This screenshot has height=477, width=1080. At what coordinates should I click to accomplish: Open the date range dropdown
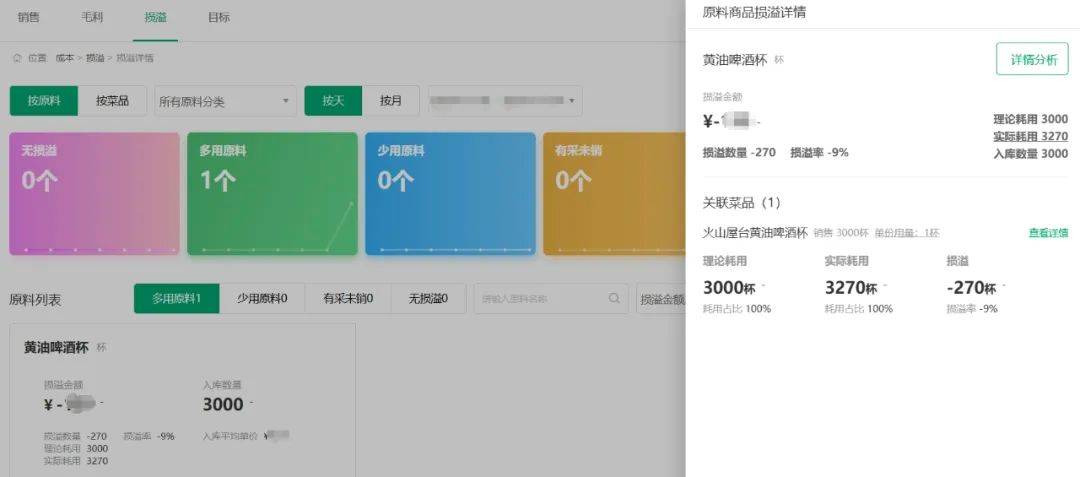pyautogui.click(x=504, y=101)
